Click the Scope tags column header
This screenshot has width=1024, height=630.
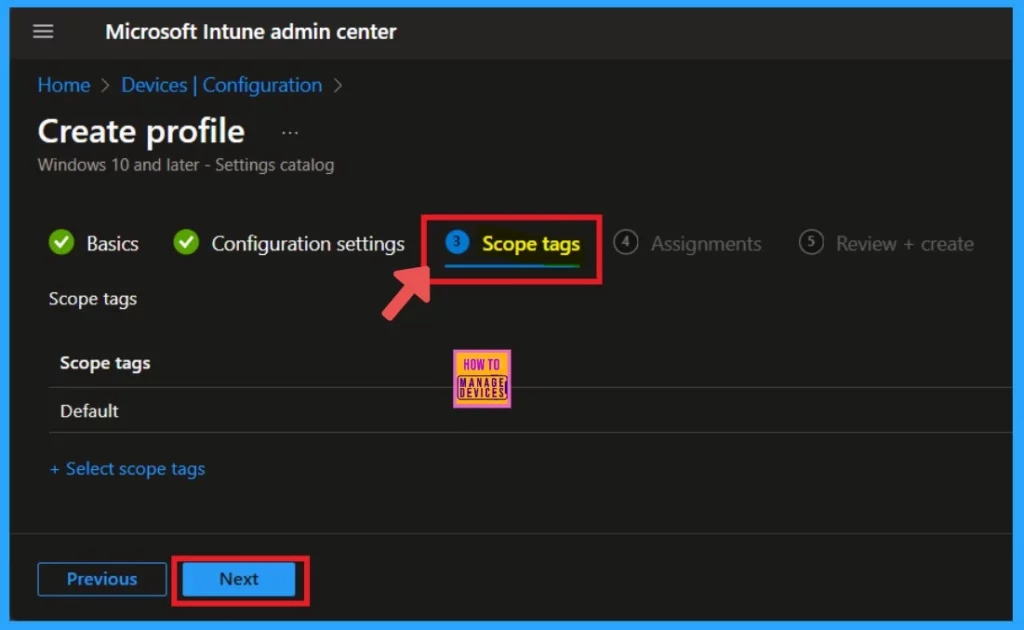point(105,363)
